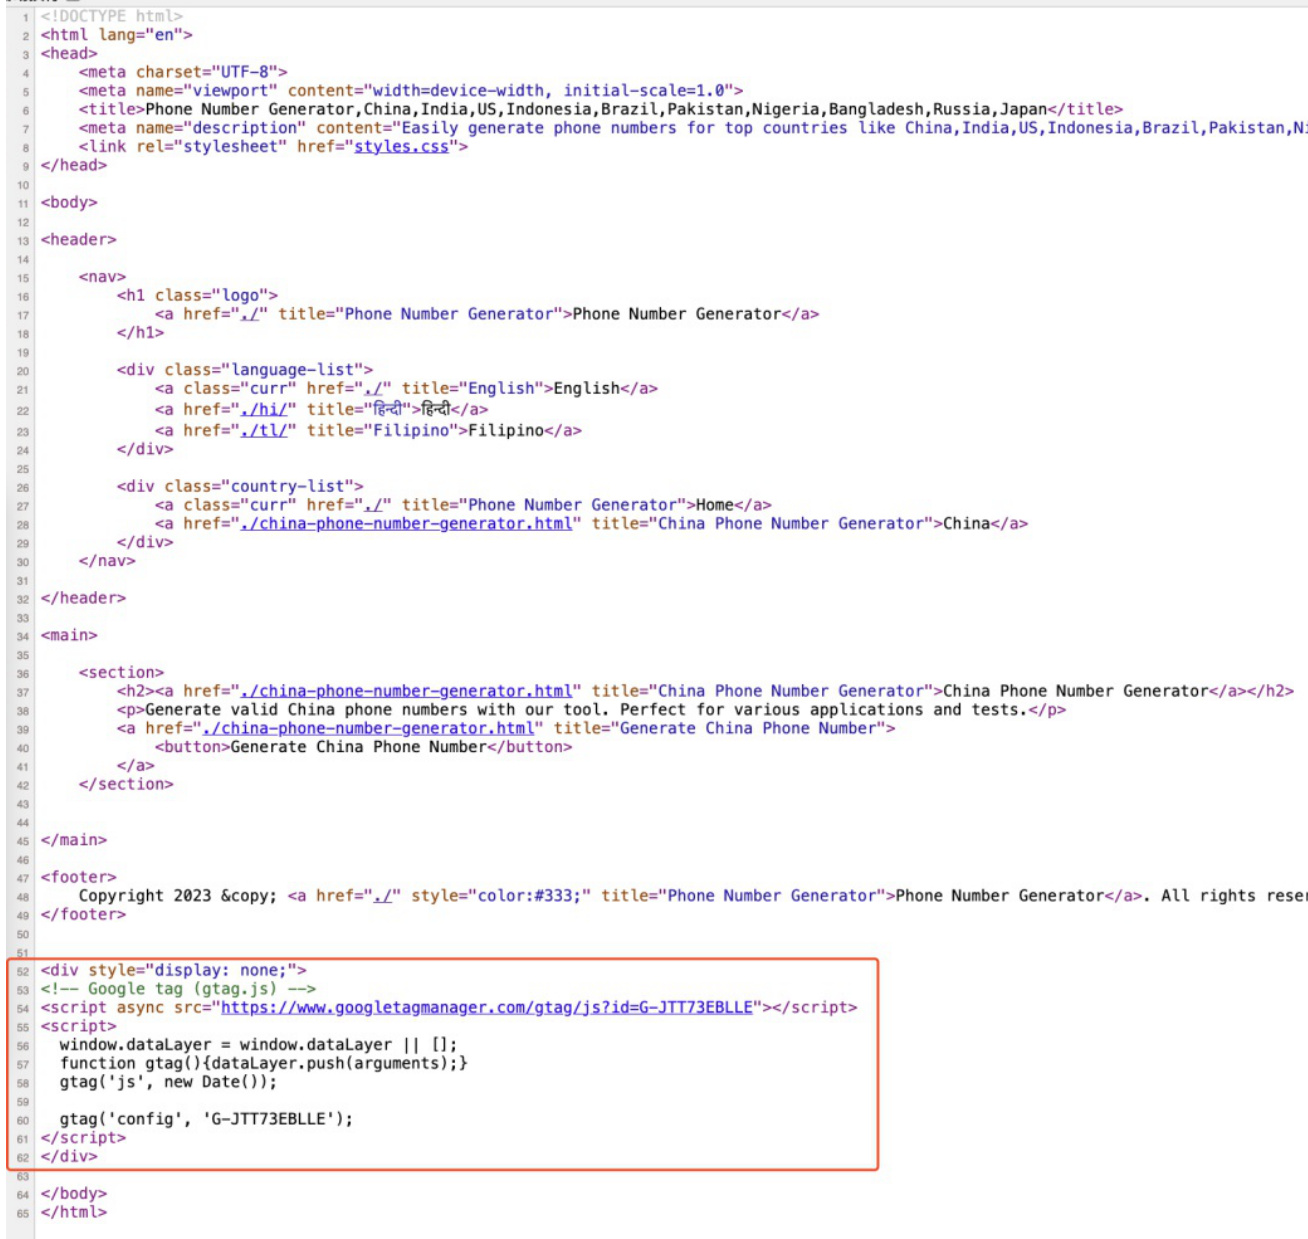The image size is (1308, 1239).
Task: Click the closing </main> tag
Action: click(x=74, y=840)
